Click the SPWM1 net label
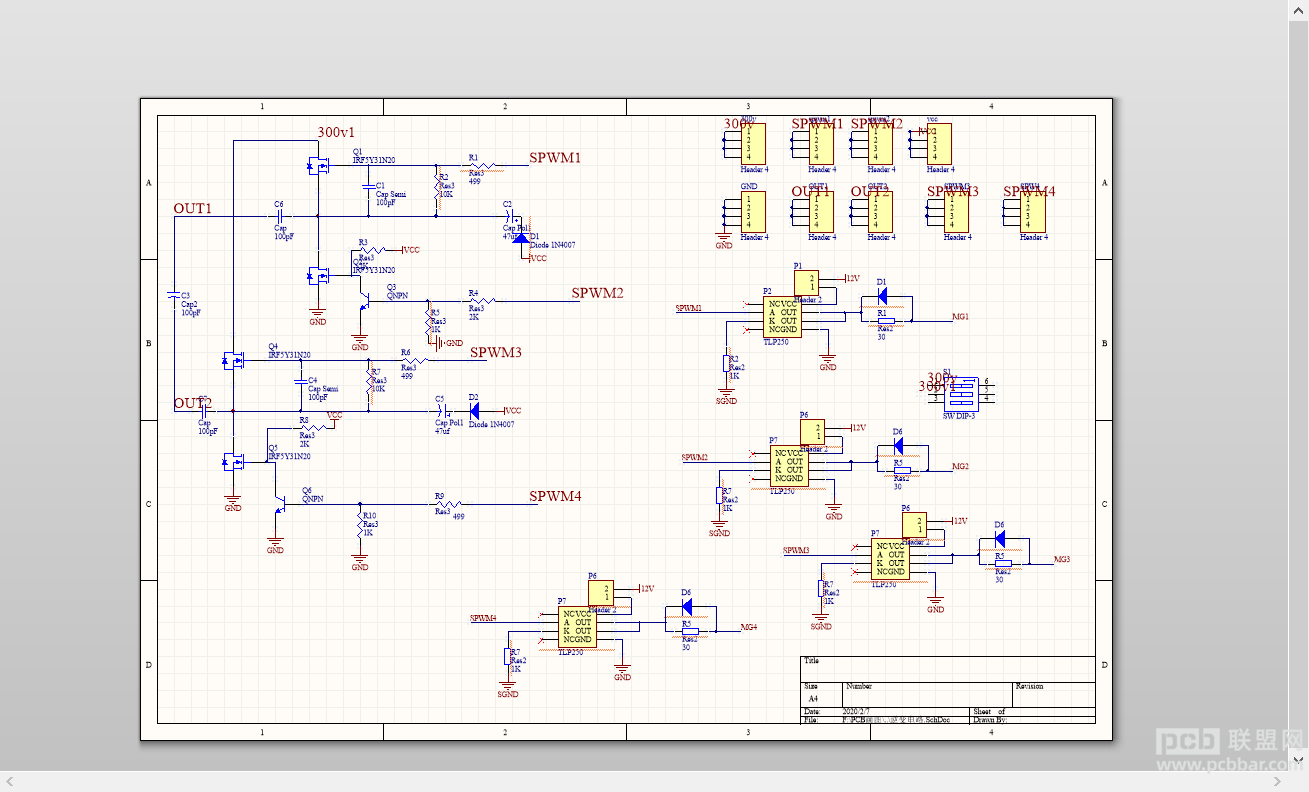 [x=555, y=158]
